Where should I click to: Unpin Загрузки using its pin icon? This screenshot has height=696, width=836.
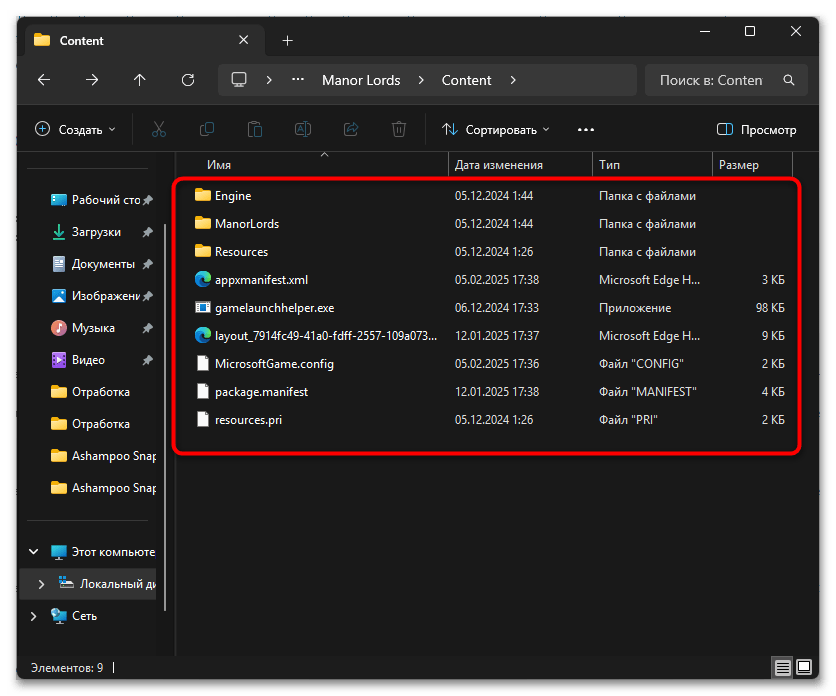pyautogui.click(x=148, y=232)
